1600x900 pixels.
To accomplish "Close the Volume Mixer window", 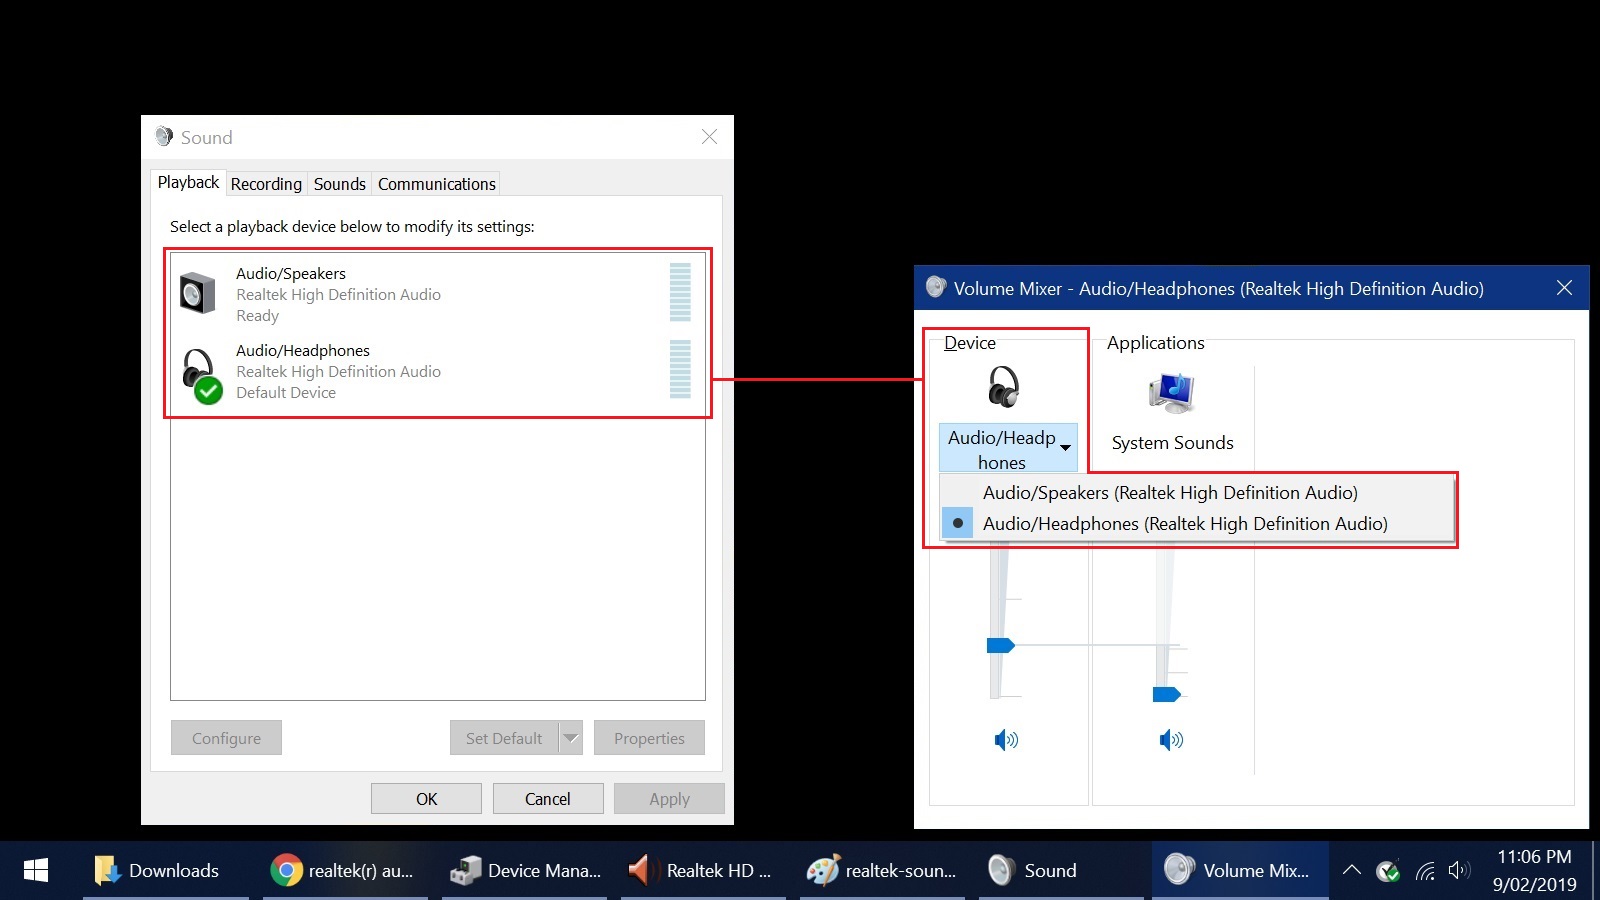I will coord(1564,288).
